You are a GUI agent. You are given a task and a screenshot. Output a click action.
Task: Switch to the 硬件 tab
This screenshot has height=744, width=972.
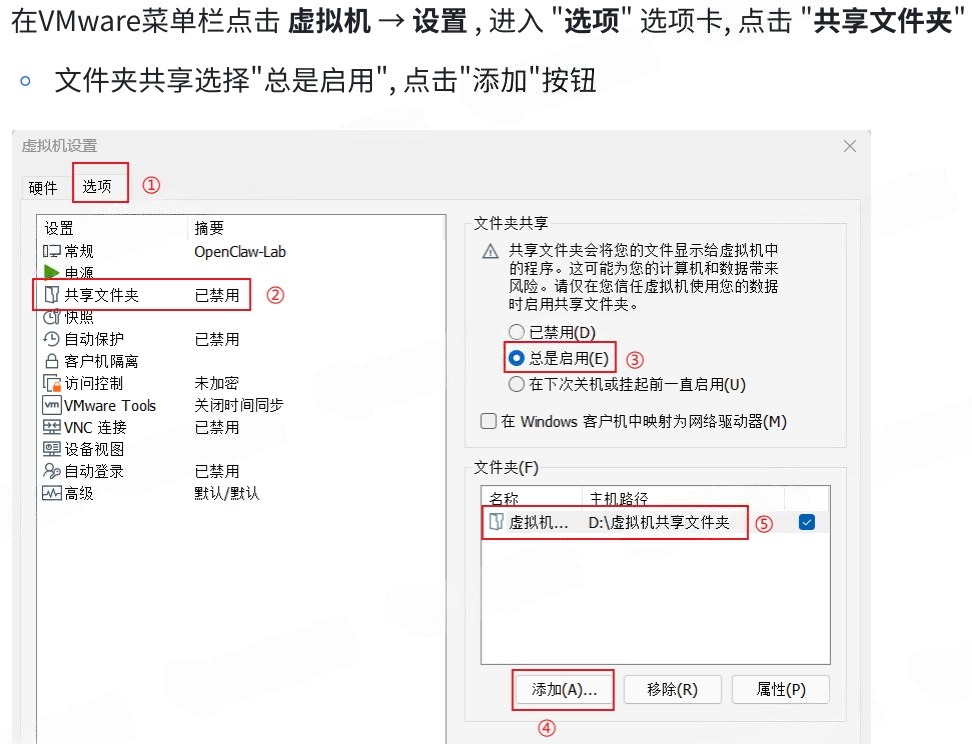click(x=43, y=187)
